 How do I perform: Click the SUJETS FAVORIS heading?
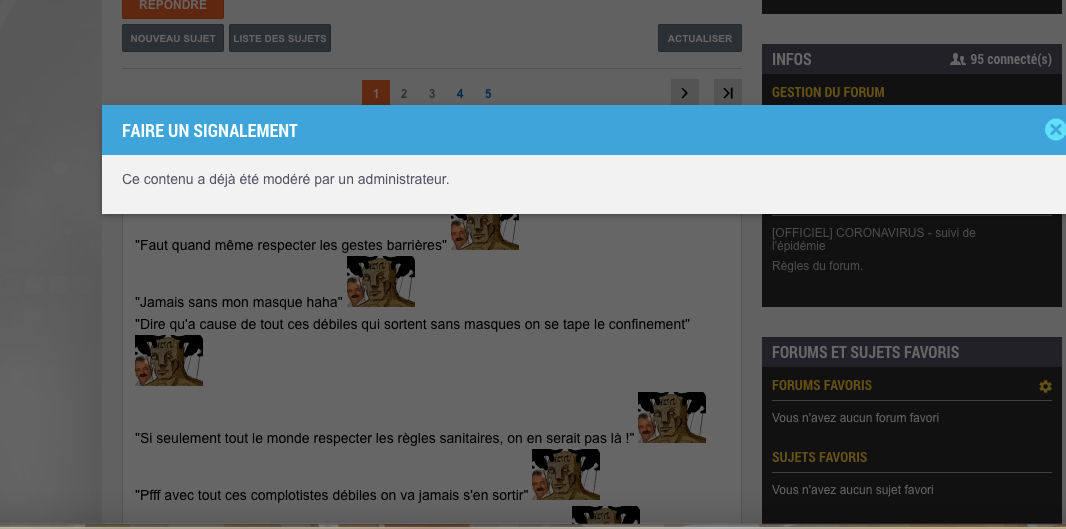pyautogui.click(x=819, y=458)
